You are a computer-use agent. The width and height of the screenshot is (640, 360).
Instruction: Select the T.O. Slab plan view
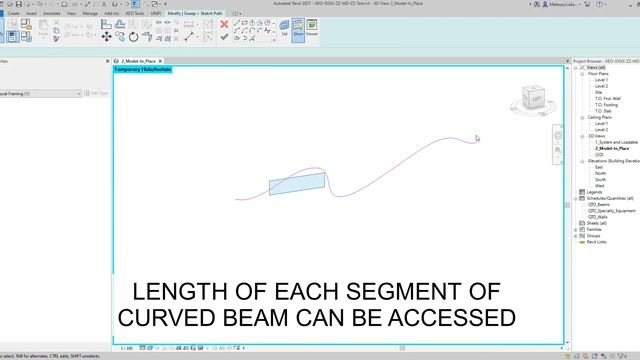pos(603,111)
